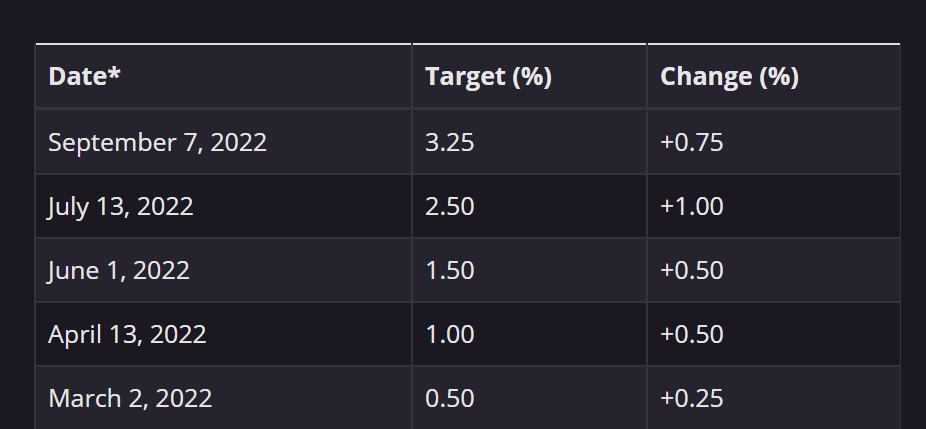Click the year 2022 in September row

239,142
